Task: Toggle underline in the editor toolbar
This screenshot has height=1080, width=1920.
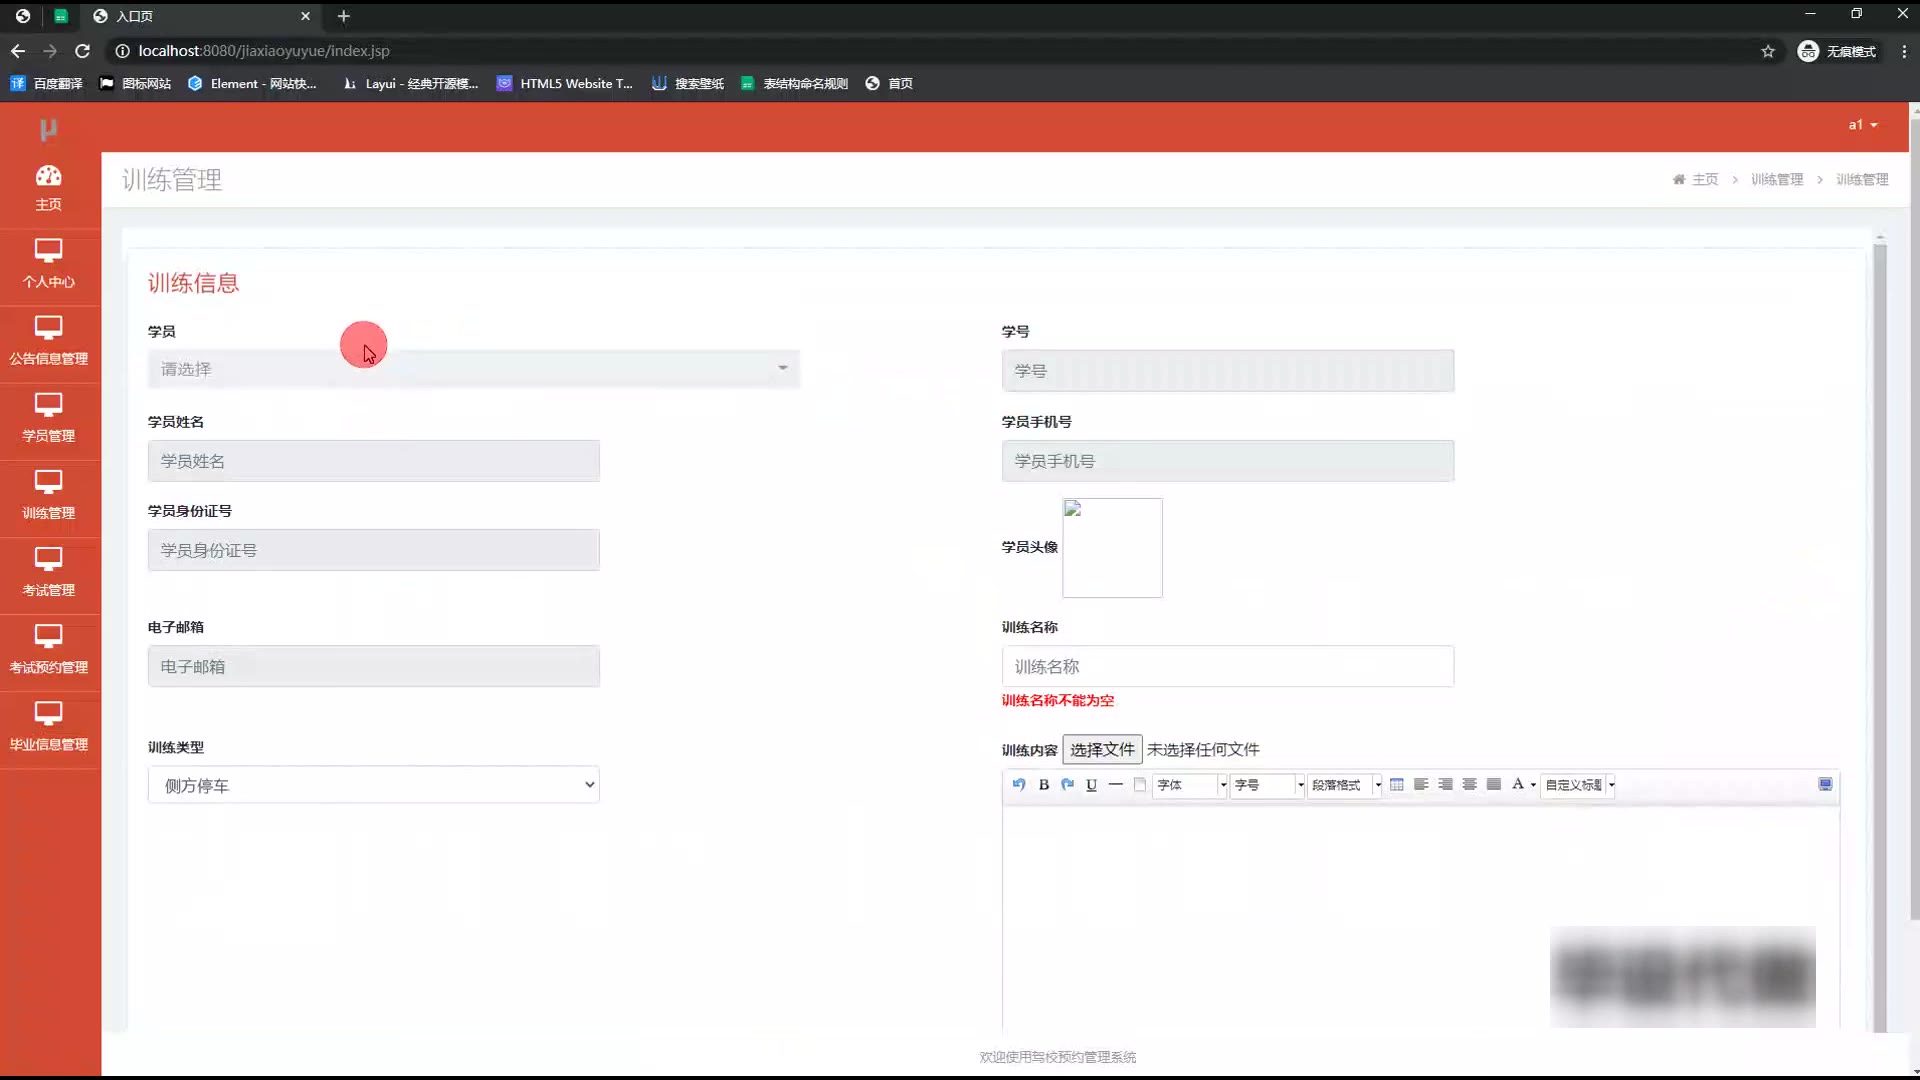Action: pyautogui.click(x=1091, y=785)
